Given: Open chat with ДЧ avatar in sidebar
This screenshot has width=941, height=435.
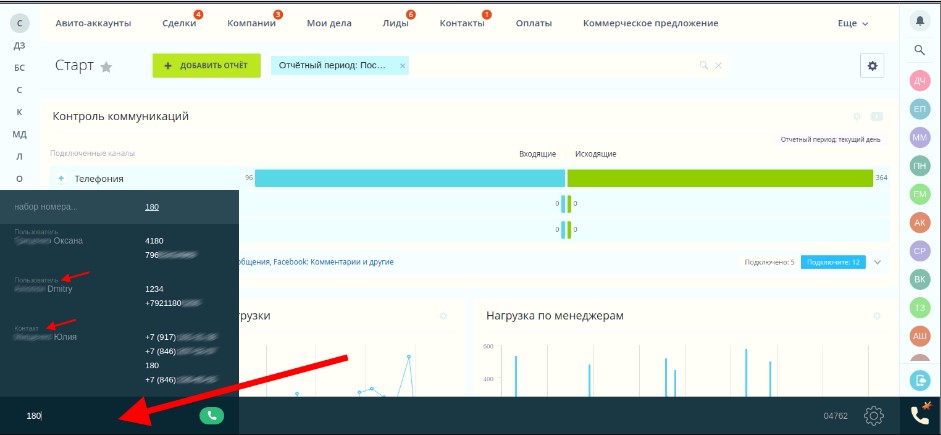Looking at the screenshot, I should pos(920,80).
